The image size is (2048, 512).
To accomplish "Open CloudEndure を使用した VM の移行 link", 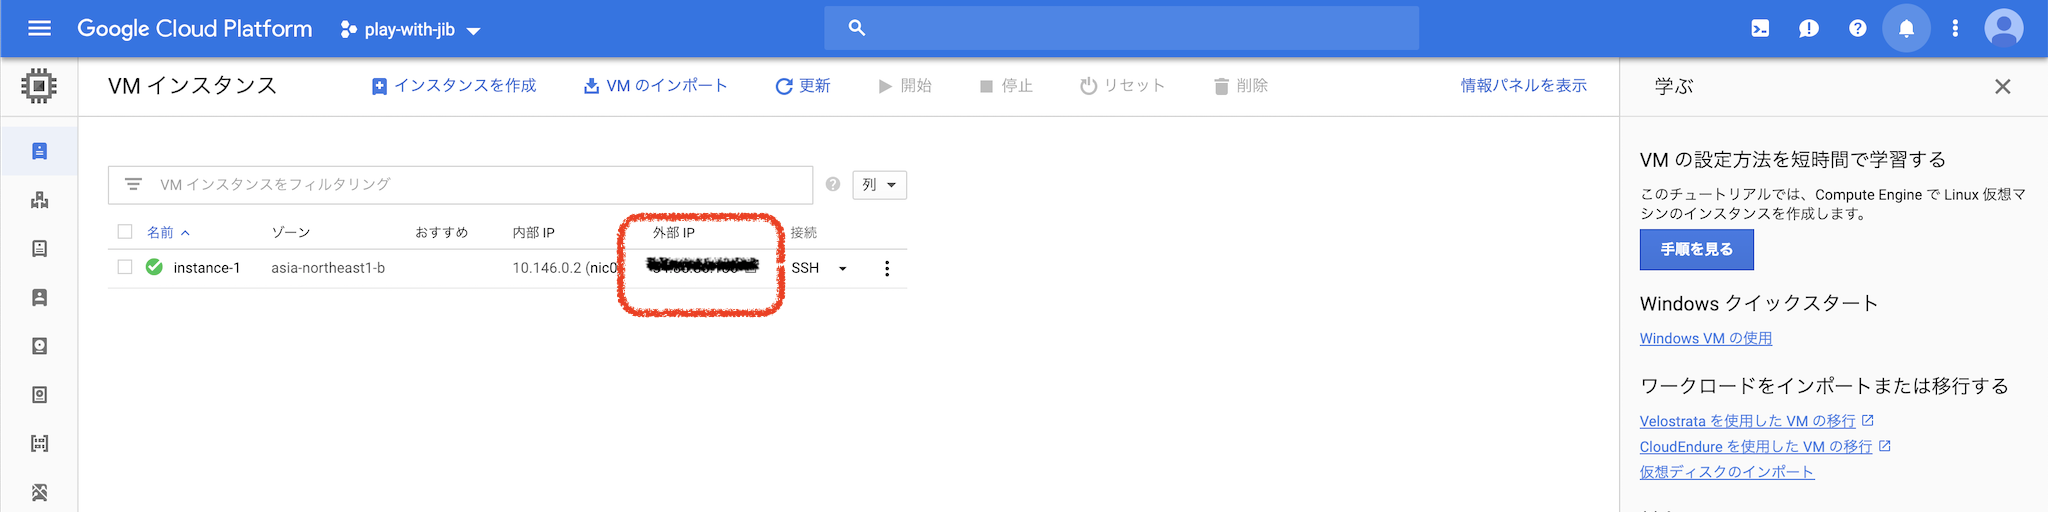I will coord(1756,446).
